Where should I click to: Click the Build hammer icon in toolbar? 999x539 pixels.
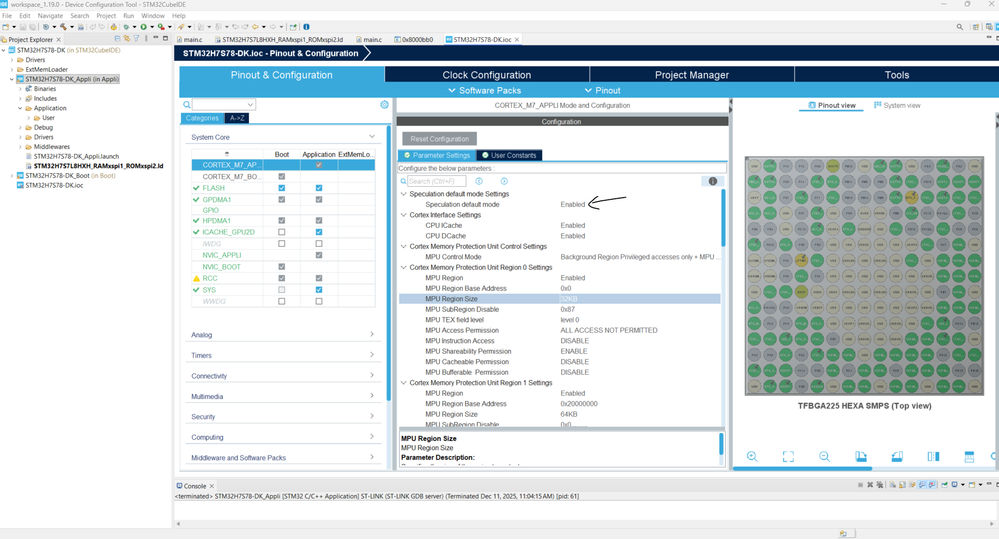pyautogui.click(x=63, y=27)
